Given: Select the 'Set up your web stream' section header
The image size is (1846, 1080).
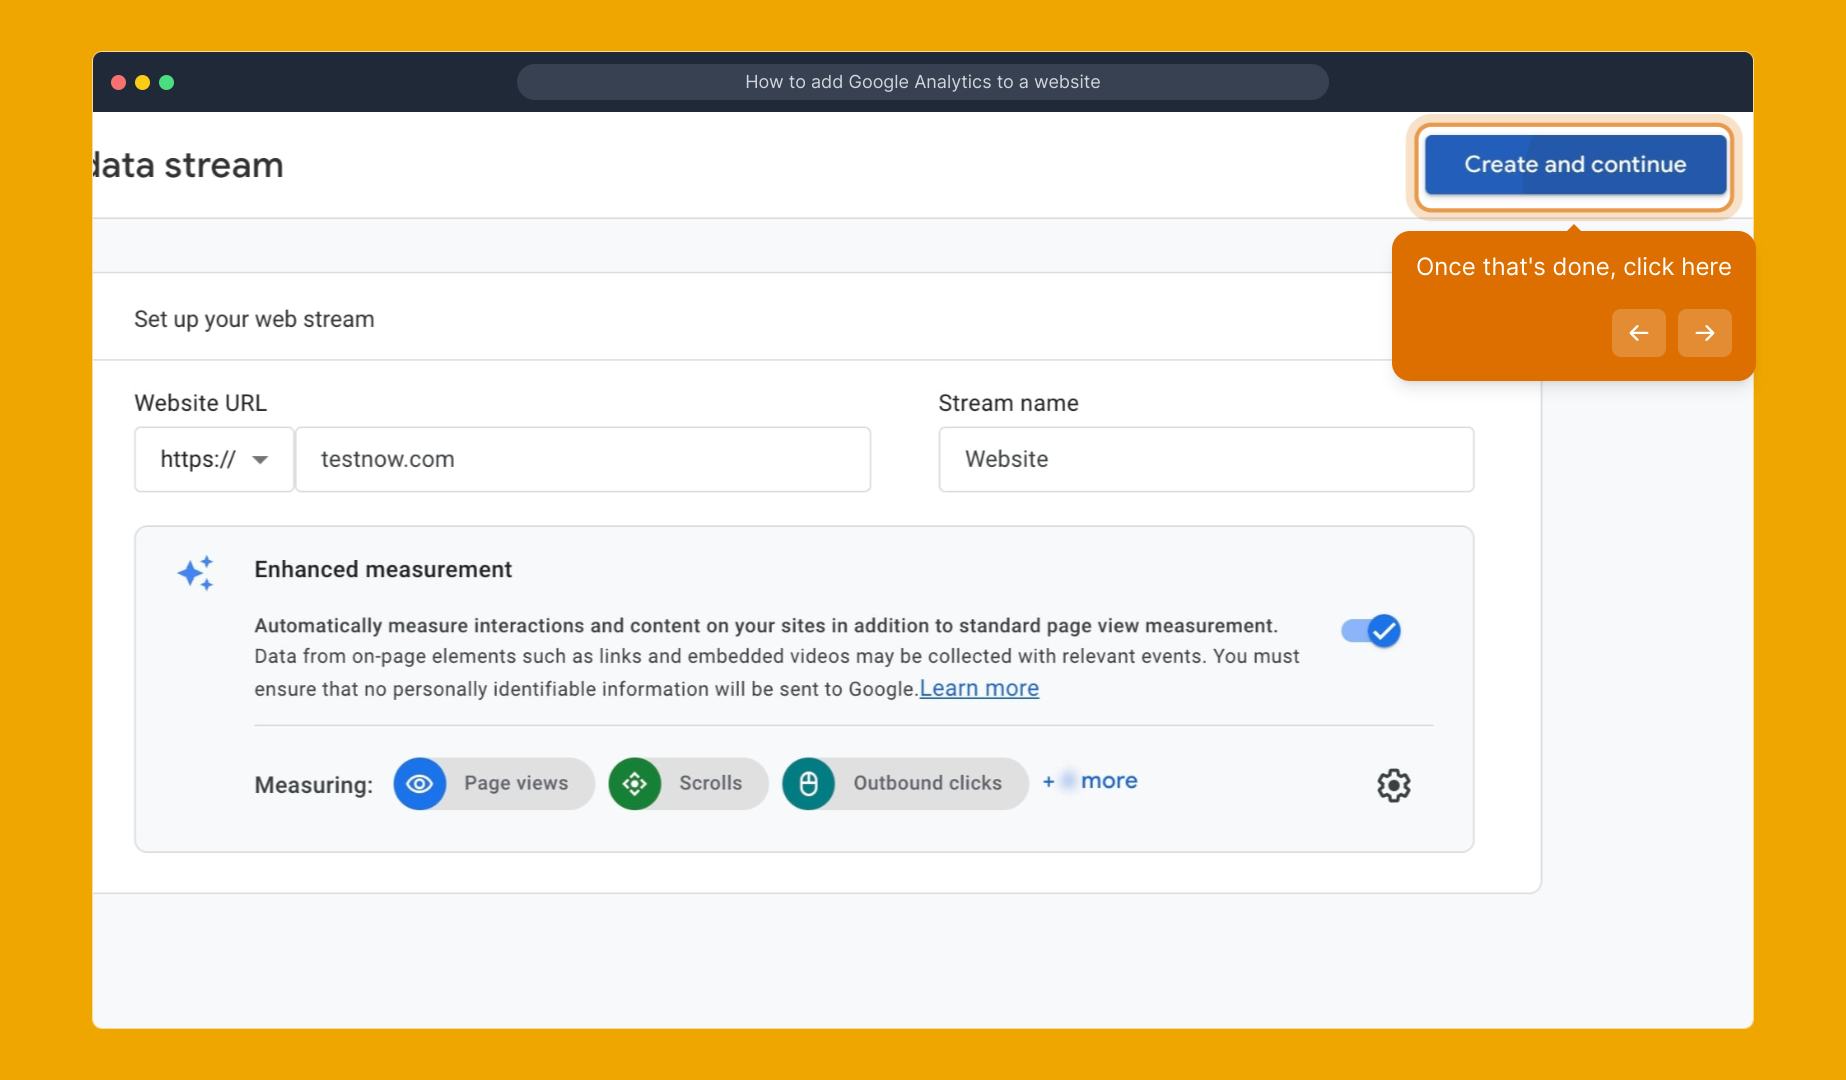Looking at the screenshot, I should 254,319.
